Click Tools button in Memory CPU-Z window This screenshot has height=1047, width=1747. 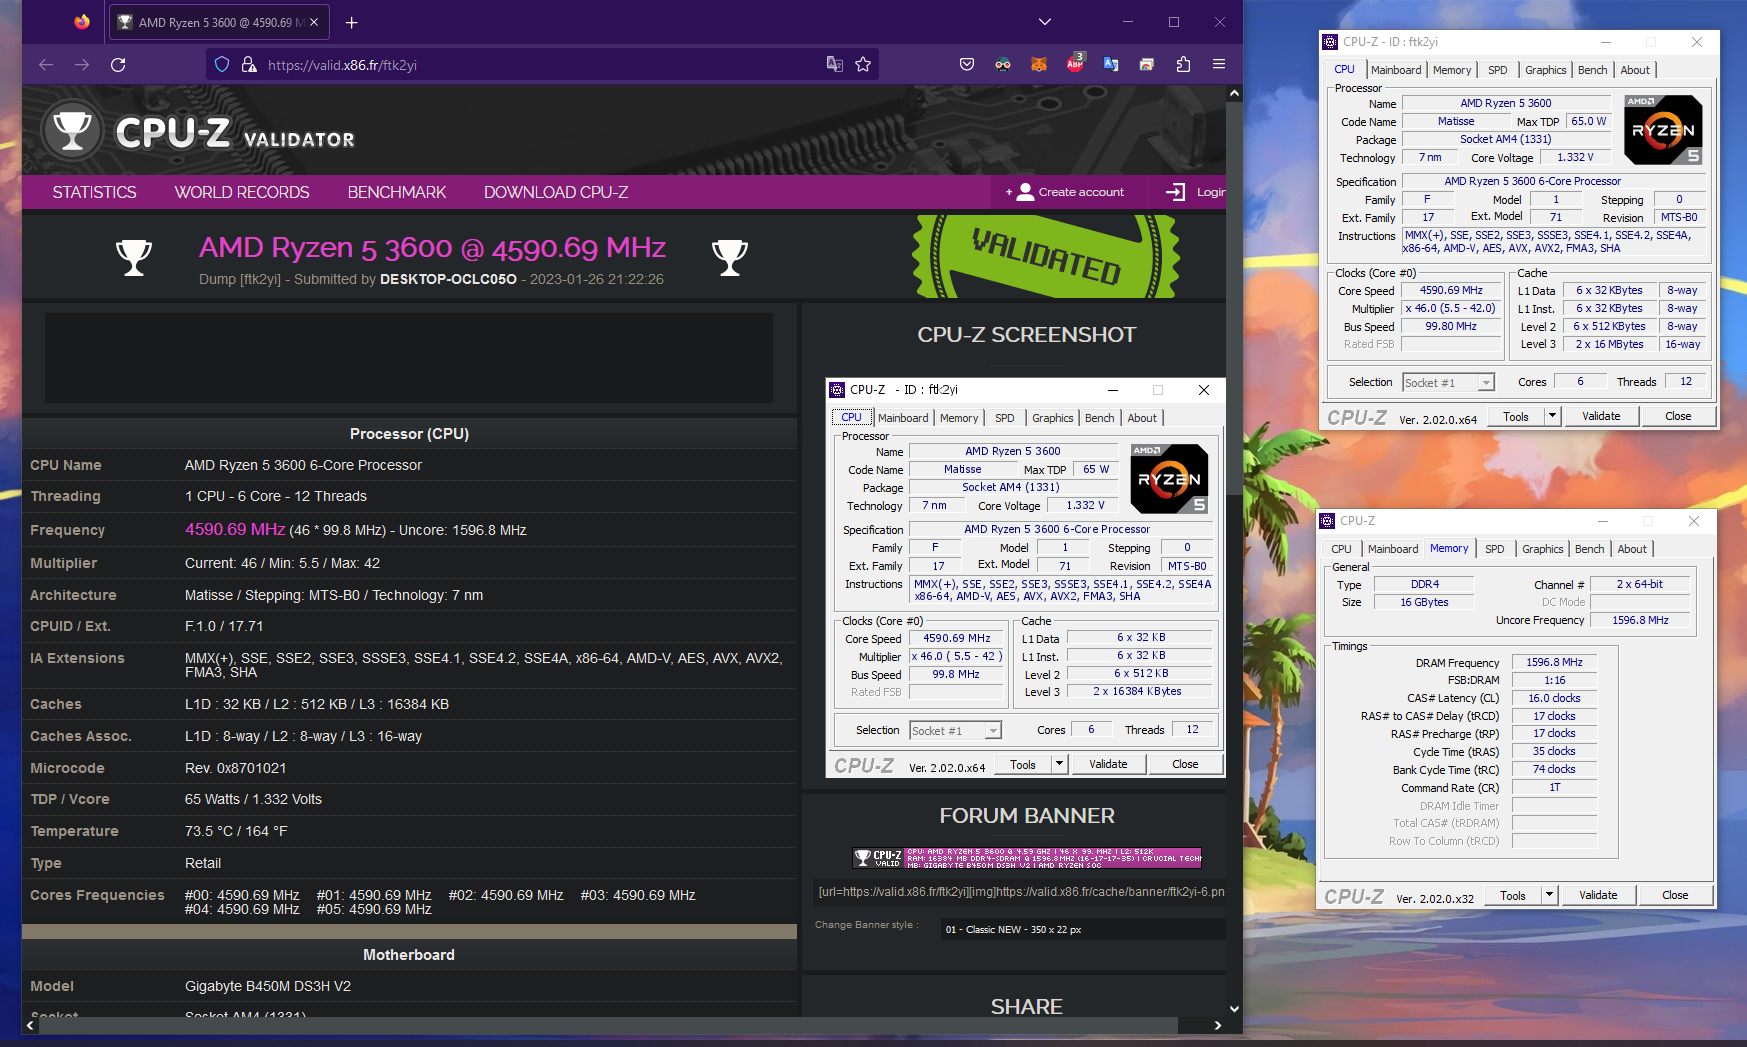click(x=1513, y=895)
